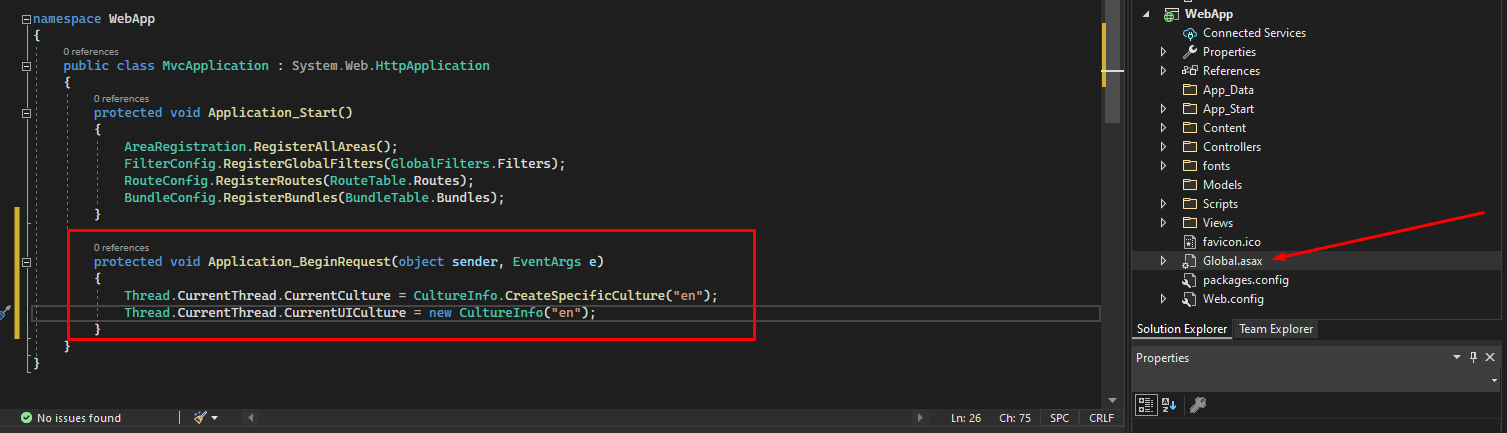Screen dimensions: 1507x433
Task: Open Connected Services in Solution Explorer
Action: (x=1253, y=33)
